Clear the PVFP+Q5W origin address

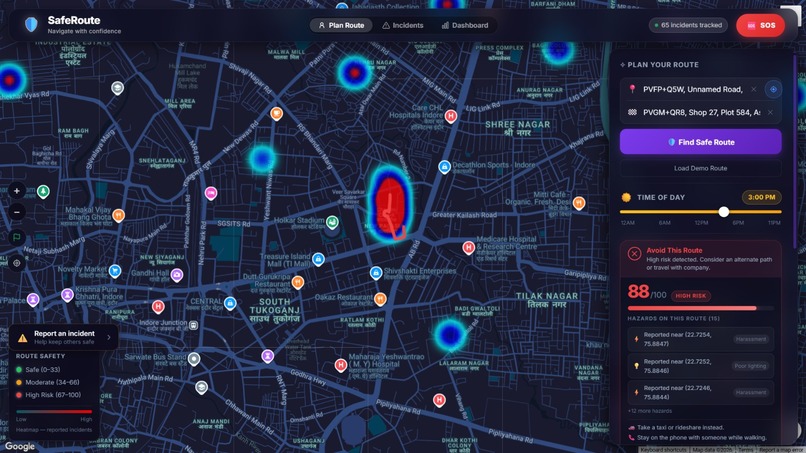pos(754,89)
